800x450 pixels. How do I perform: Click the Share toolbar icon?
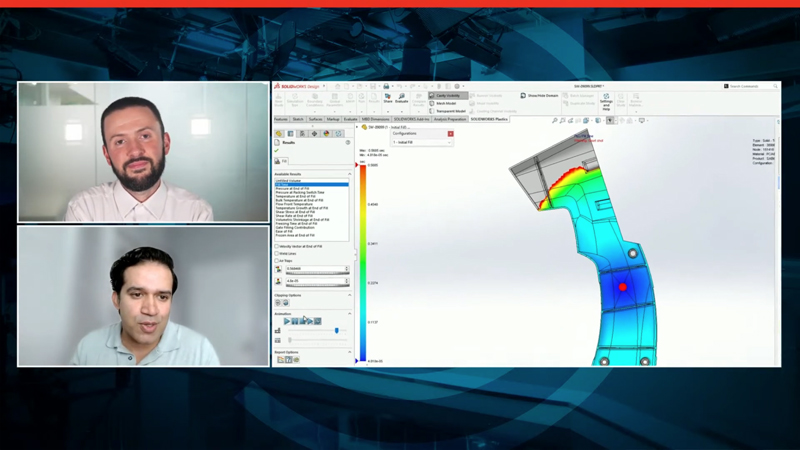387,100
